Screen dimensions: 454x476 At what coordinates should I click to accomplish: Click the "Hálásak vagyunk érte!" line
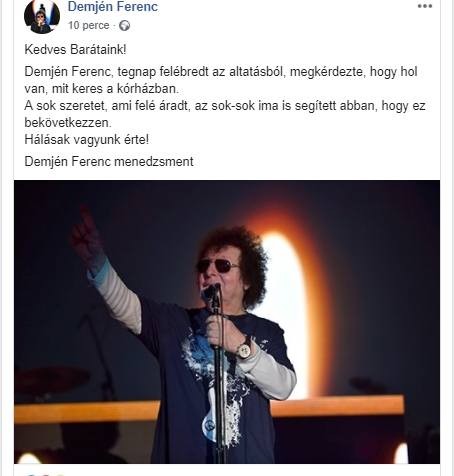coord(87,139)
